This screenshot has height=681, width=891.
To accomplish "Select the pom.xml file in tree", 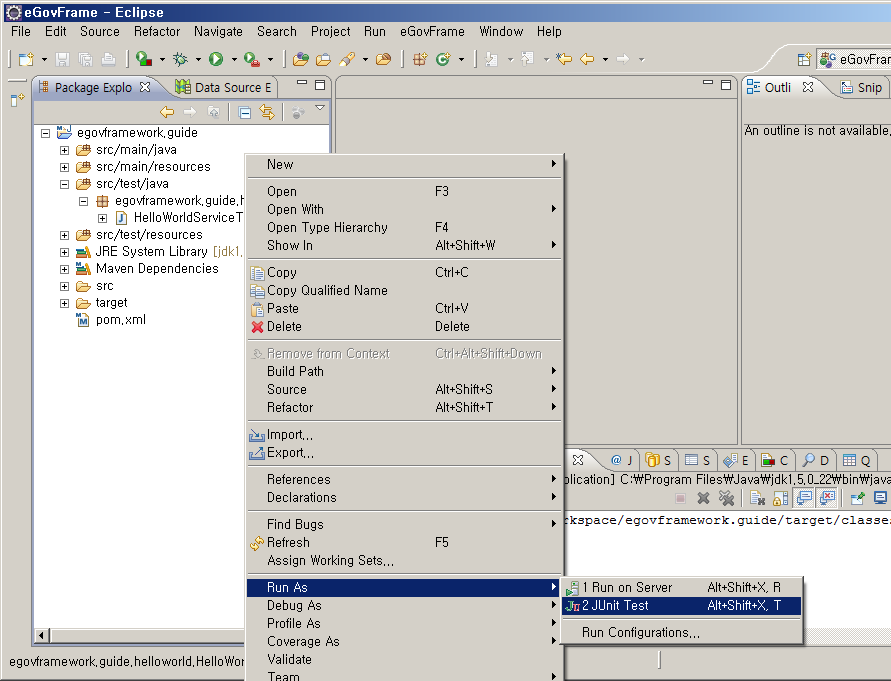I will (120, 320).
